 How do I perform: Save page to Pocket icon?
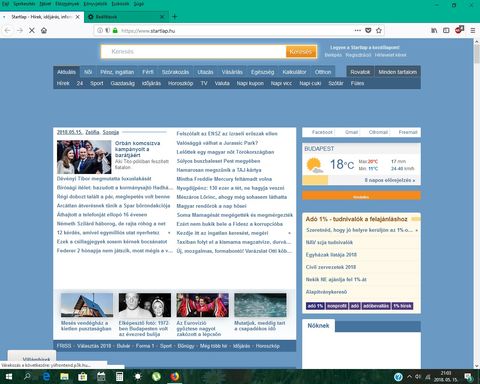(x=368, y=30)
